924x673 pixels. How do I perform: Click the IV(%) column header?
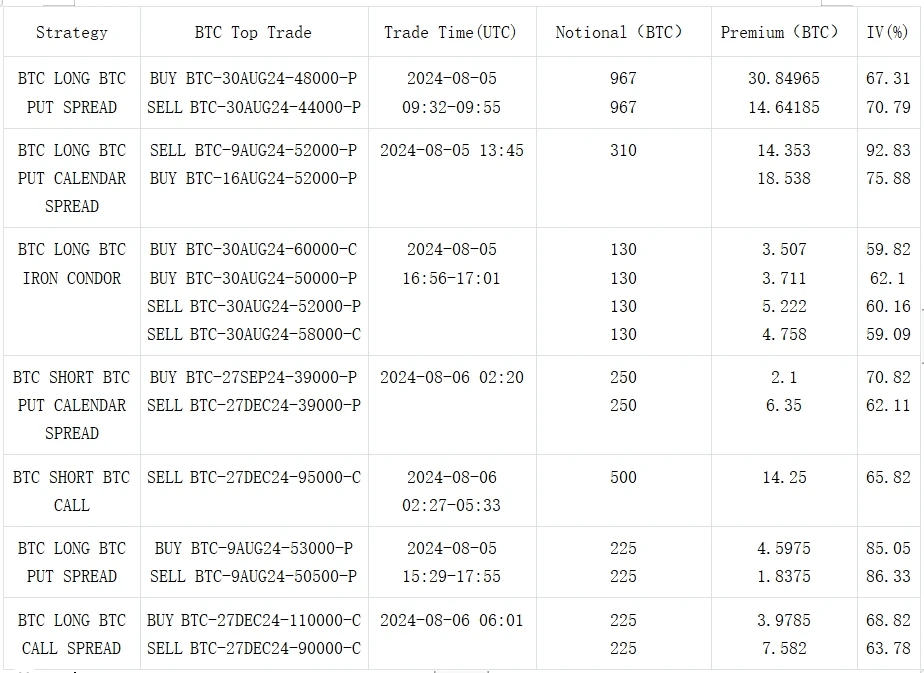point(888,33)
